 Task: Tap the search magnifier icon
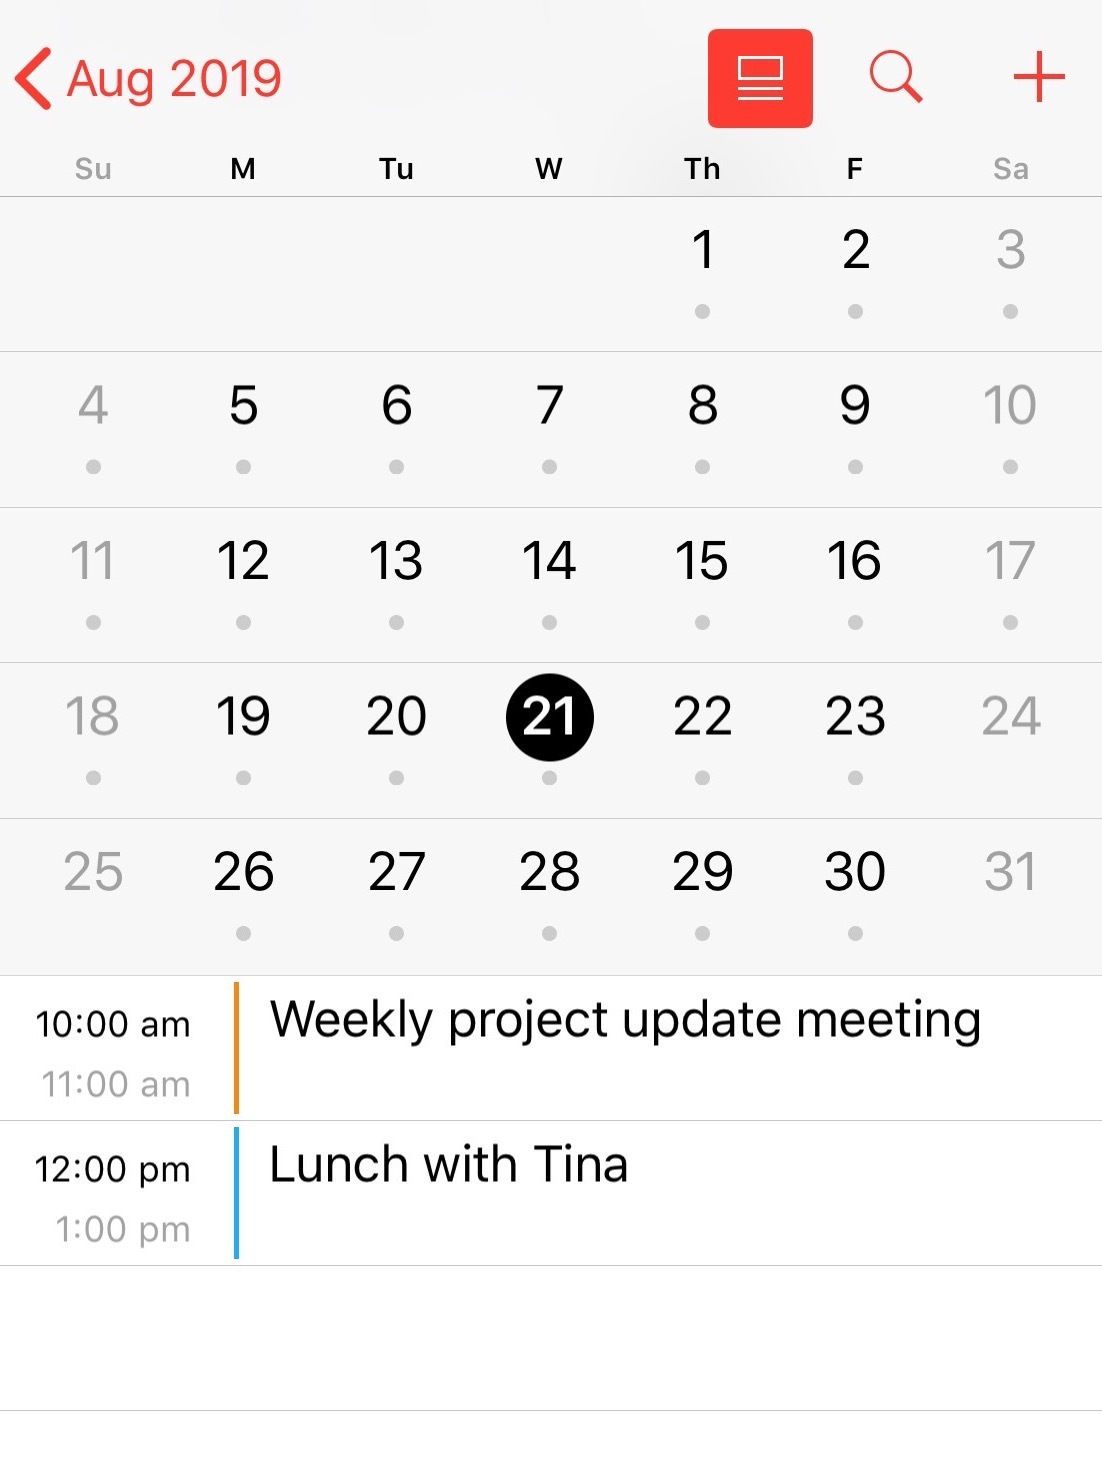[895, 77]
